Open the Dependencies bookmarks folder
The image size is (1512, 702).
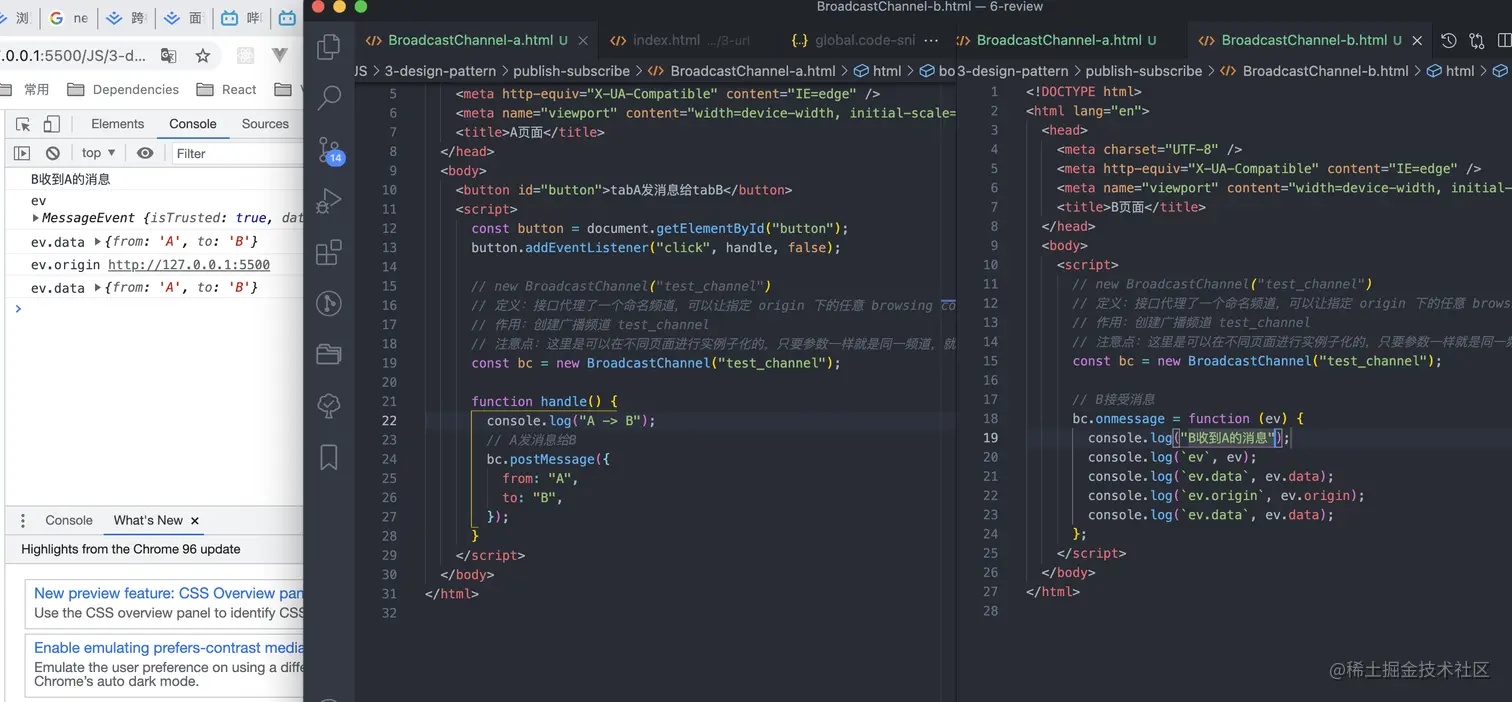click(x=123, y=90)
